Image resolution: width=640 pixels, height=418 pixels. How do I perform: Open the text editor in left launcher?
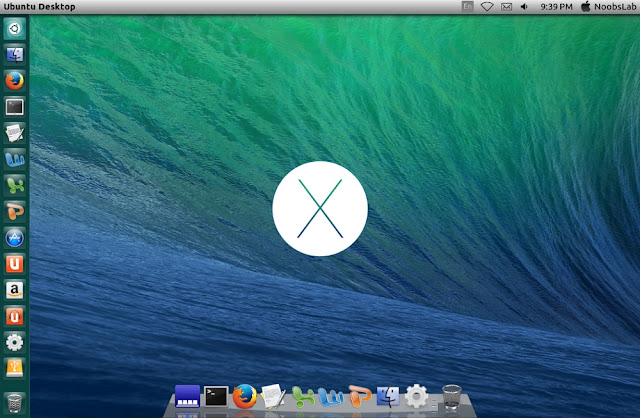coord(15,133)
